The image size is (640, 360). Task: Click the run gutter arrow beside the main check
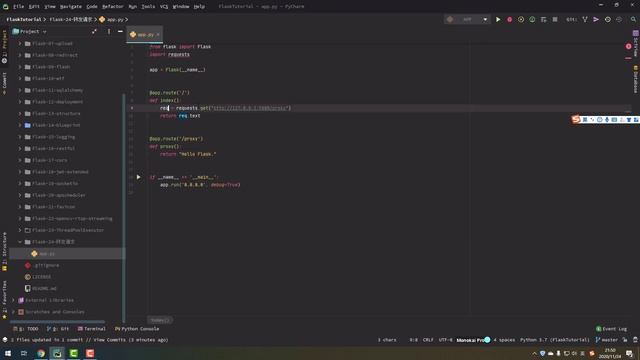pos(138,177)
